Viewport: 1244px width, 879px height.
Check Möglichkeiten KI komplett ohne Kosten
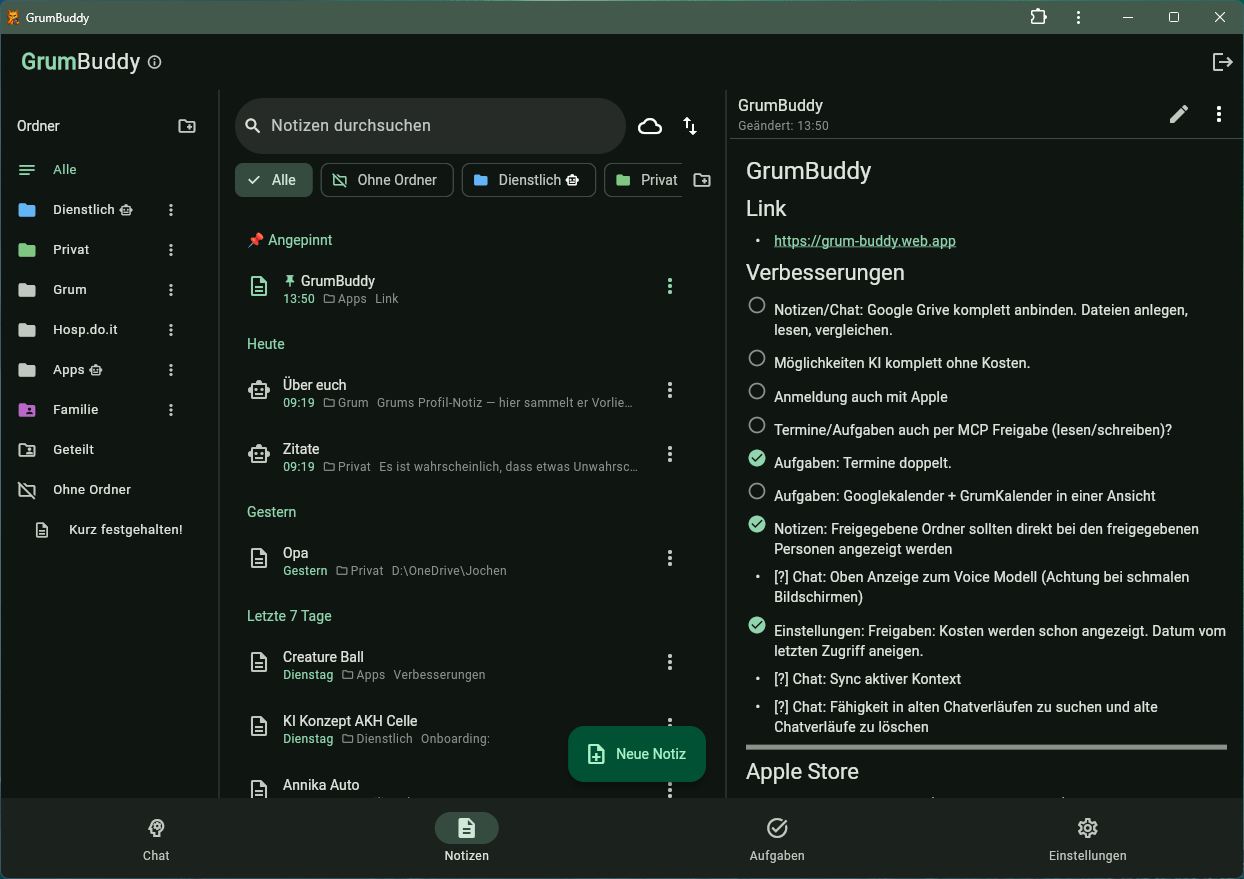[757, 358]
